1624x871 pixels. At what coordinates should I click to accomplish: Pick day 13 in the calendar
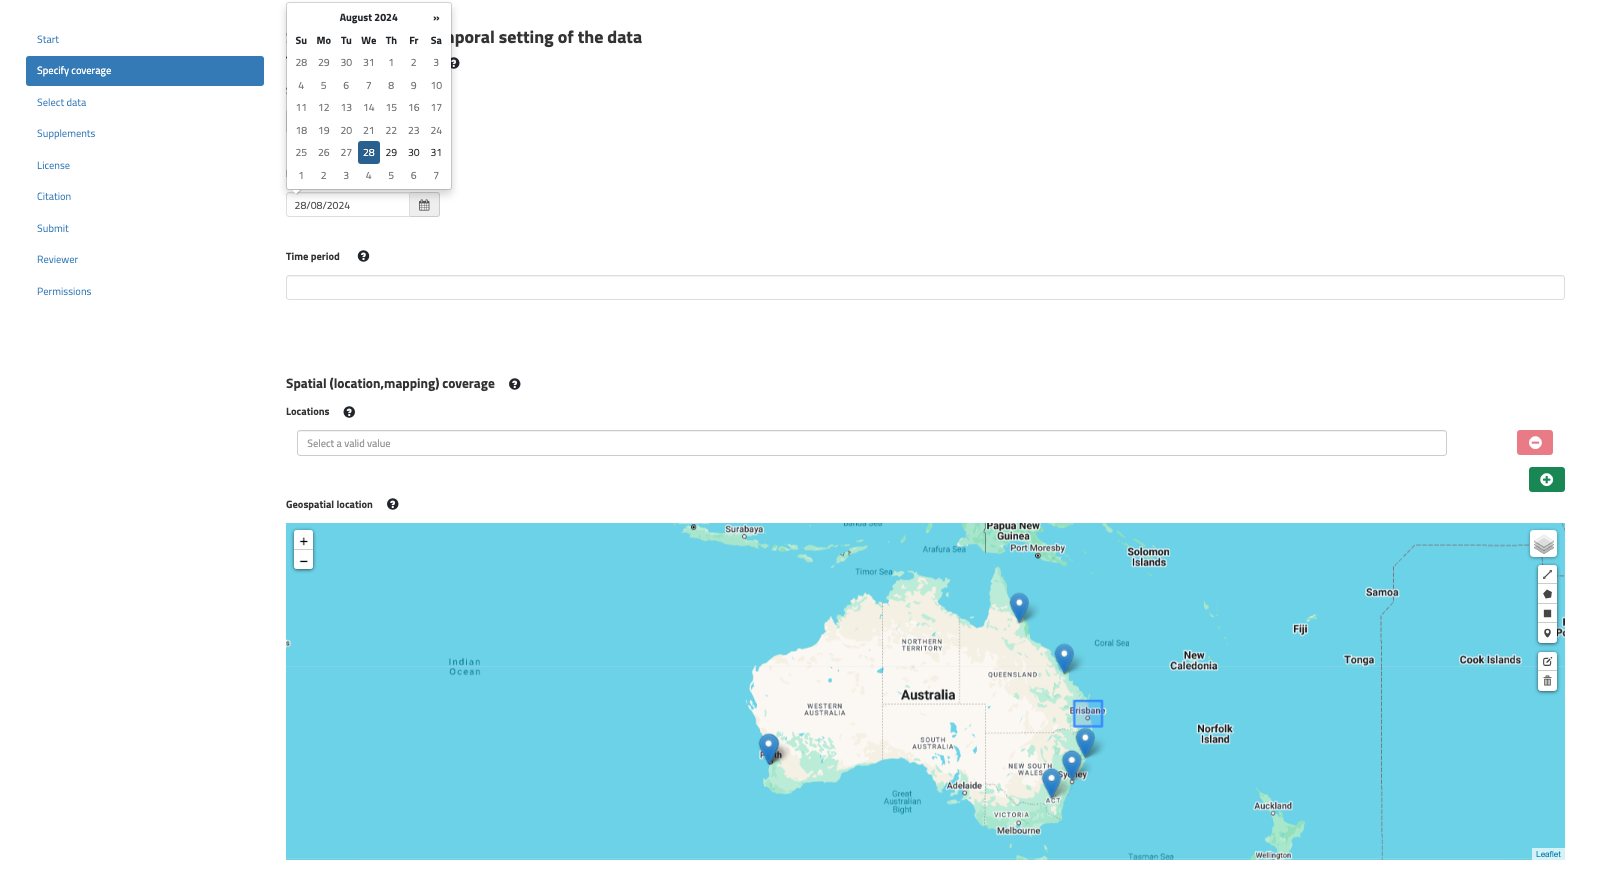pos(346,108)
